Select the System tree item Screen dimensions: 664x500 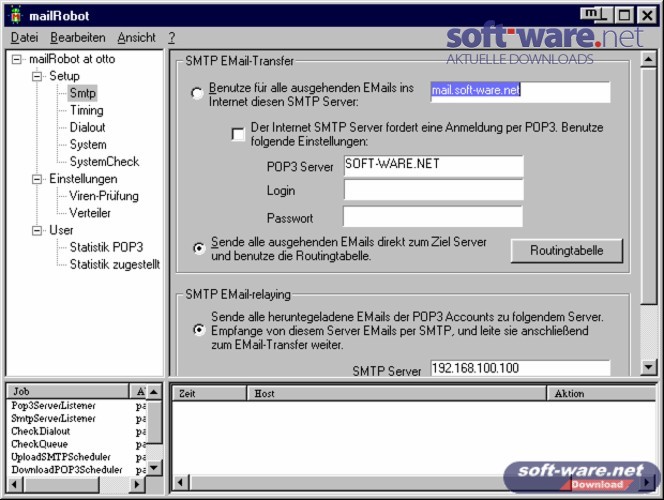click(x=88, y=145)
